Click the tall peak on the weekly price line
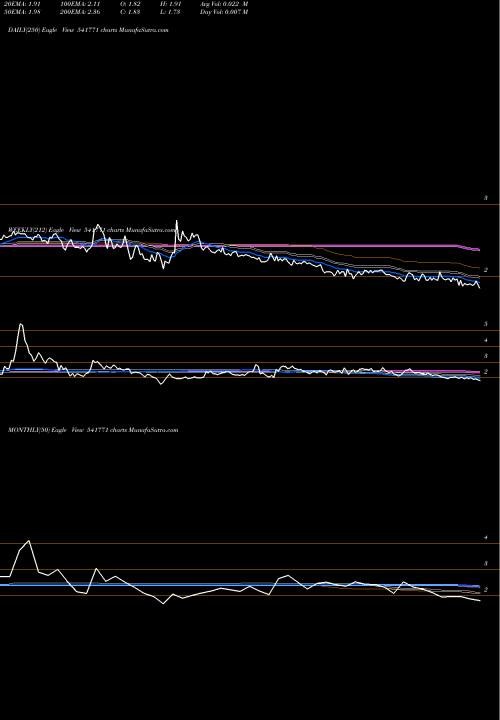Viewport: 500px width, 720px height. (21, 325)
